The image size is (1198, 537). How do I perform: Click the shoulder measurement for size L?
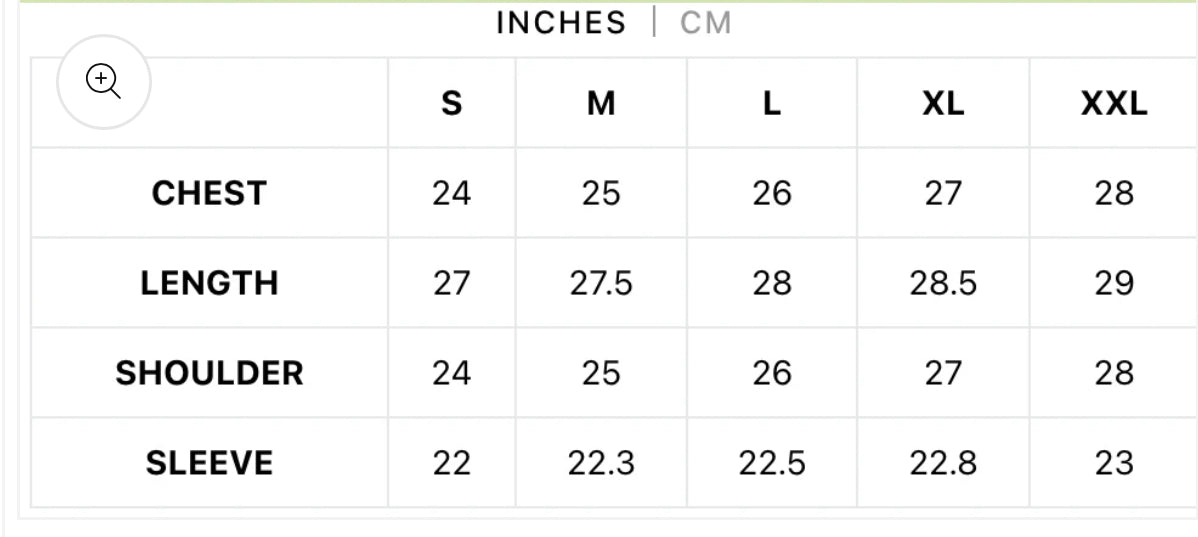(x=771, y=373)
